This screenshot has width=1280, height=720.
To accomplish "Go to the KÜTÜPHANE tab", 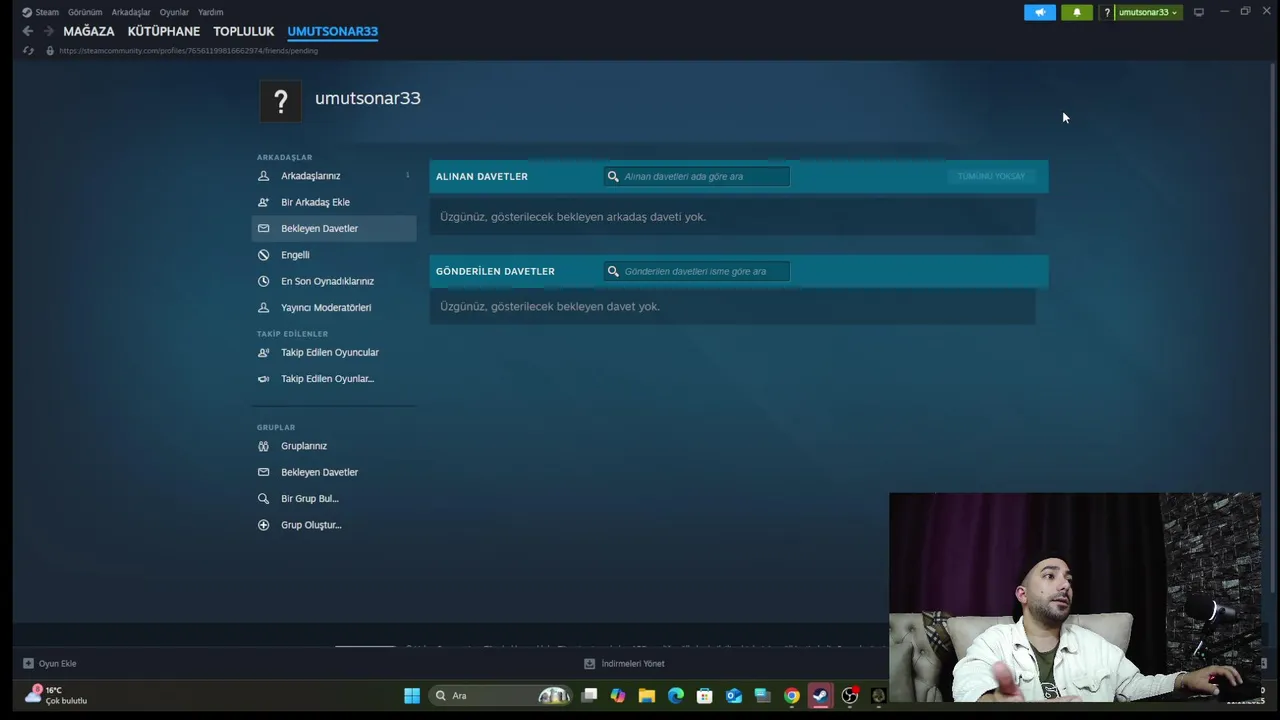I will pos(164,31).
